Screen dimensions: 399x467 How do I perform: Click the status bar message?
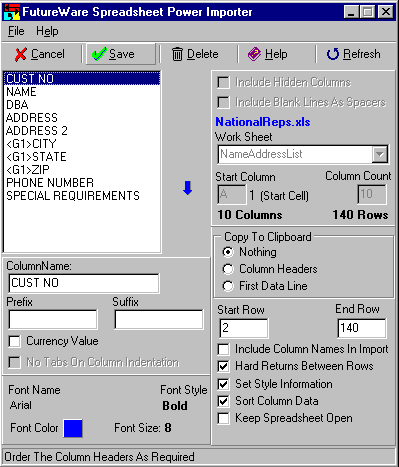(99, 457)
